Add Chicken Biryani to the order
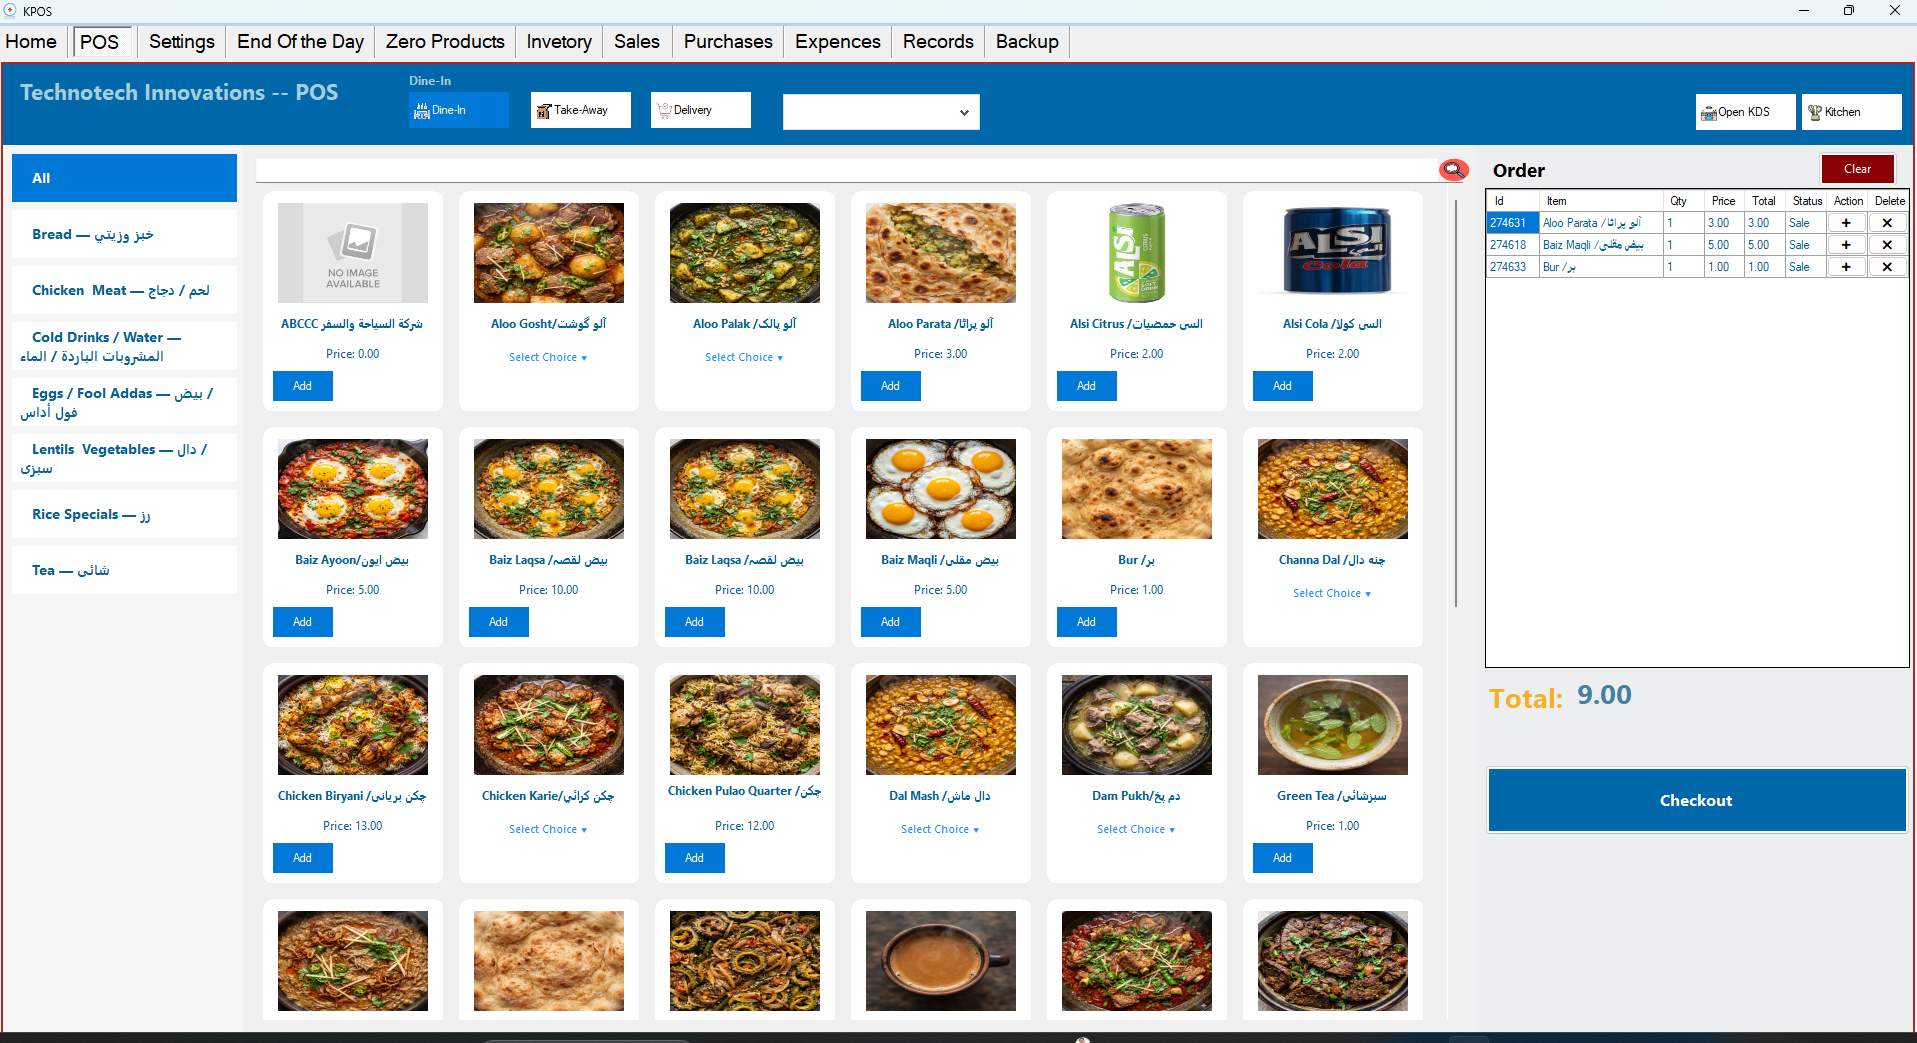The height and width of the screenshot is (1043, 1917). (x=302, y=858)
